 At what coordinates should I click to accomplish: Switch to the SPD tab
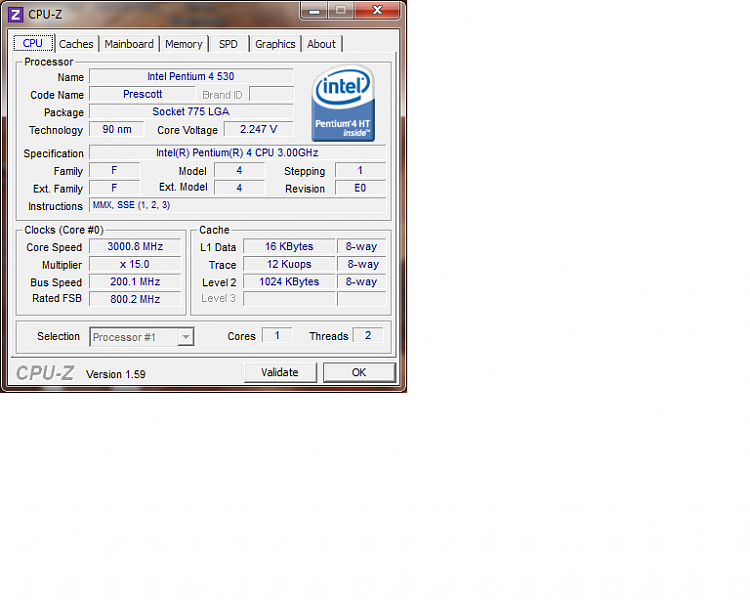[228, 44]
